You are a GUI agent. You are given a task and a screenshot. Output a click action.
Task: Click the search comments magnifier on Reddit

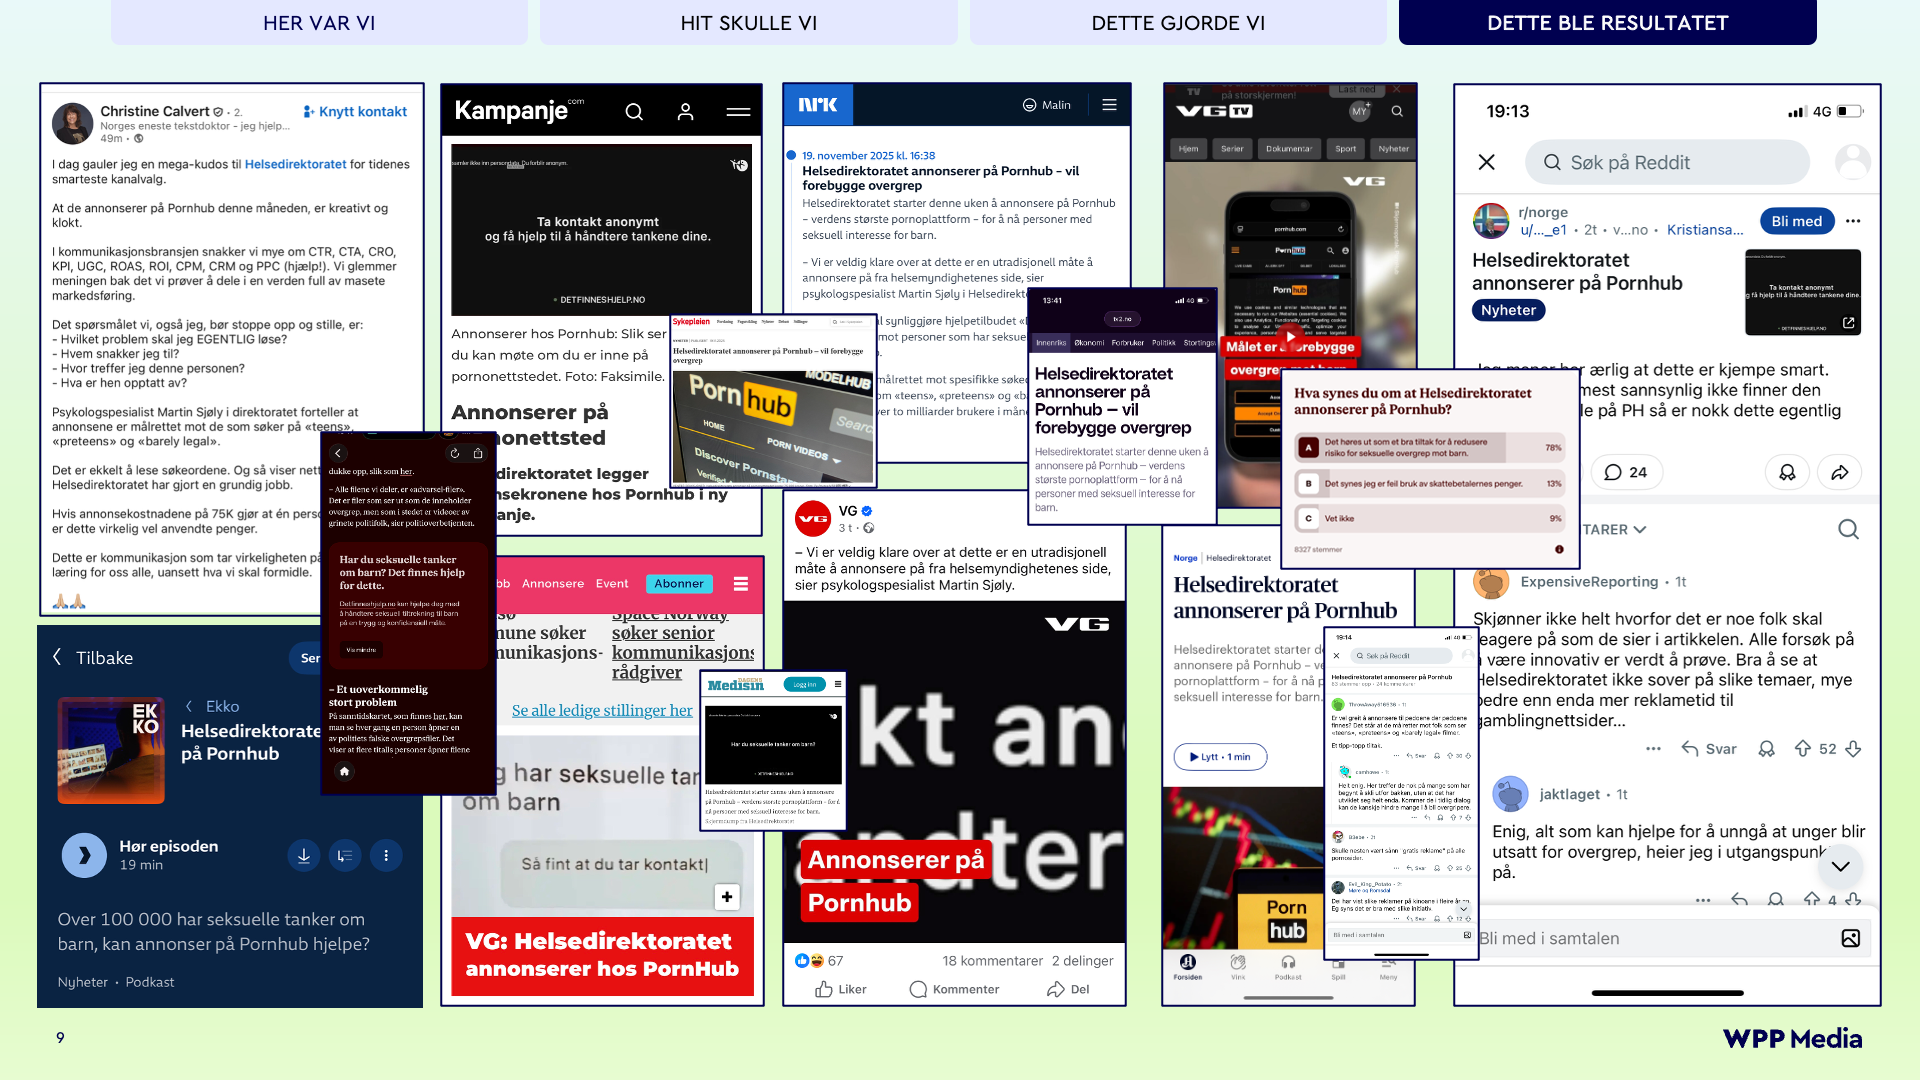coord(1848,529)
